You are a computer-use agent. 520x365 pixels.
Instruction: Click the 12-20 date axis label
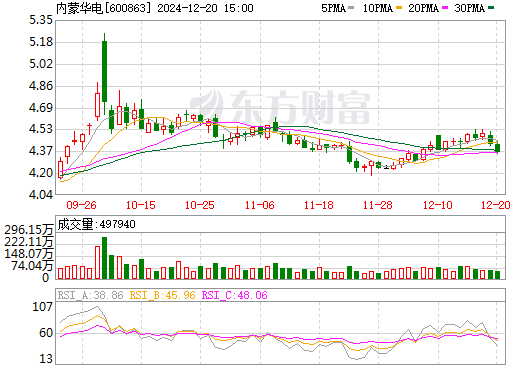496,205
